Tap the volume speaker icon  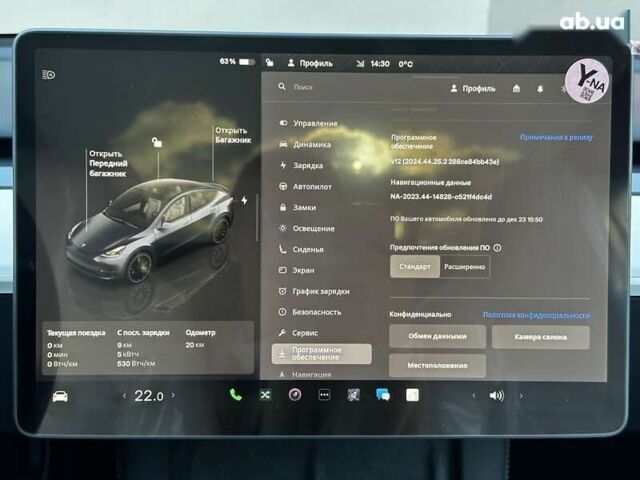(x=496, y=396)
